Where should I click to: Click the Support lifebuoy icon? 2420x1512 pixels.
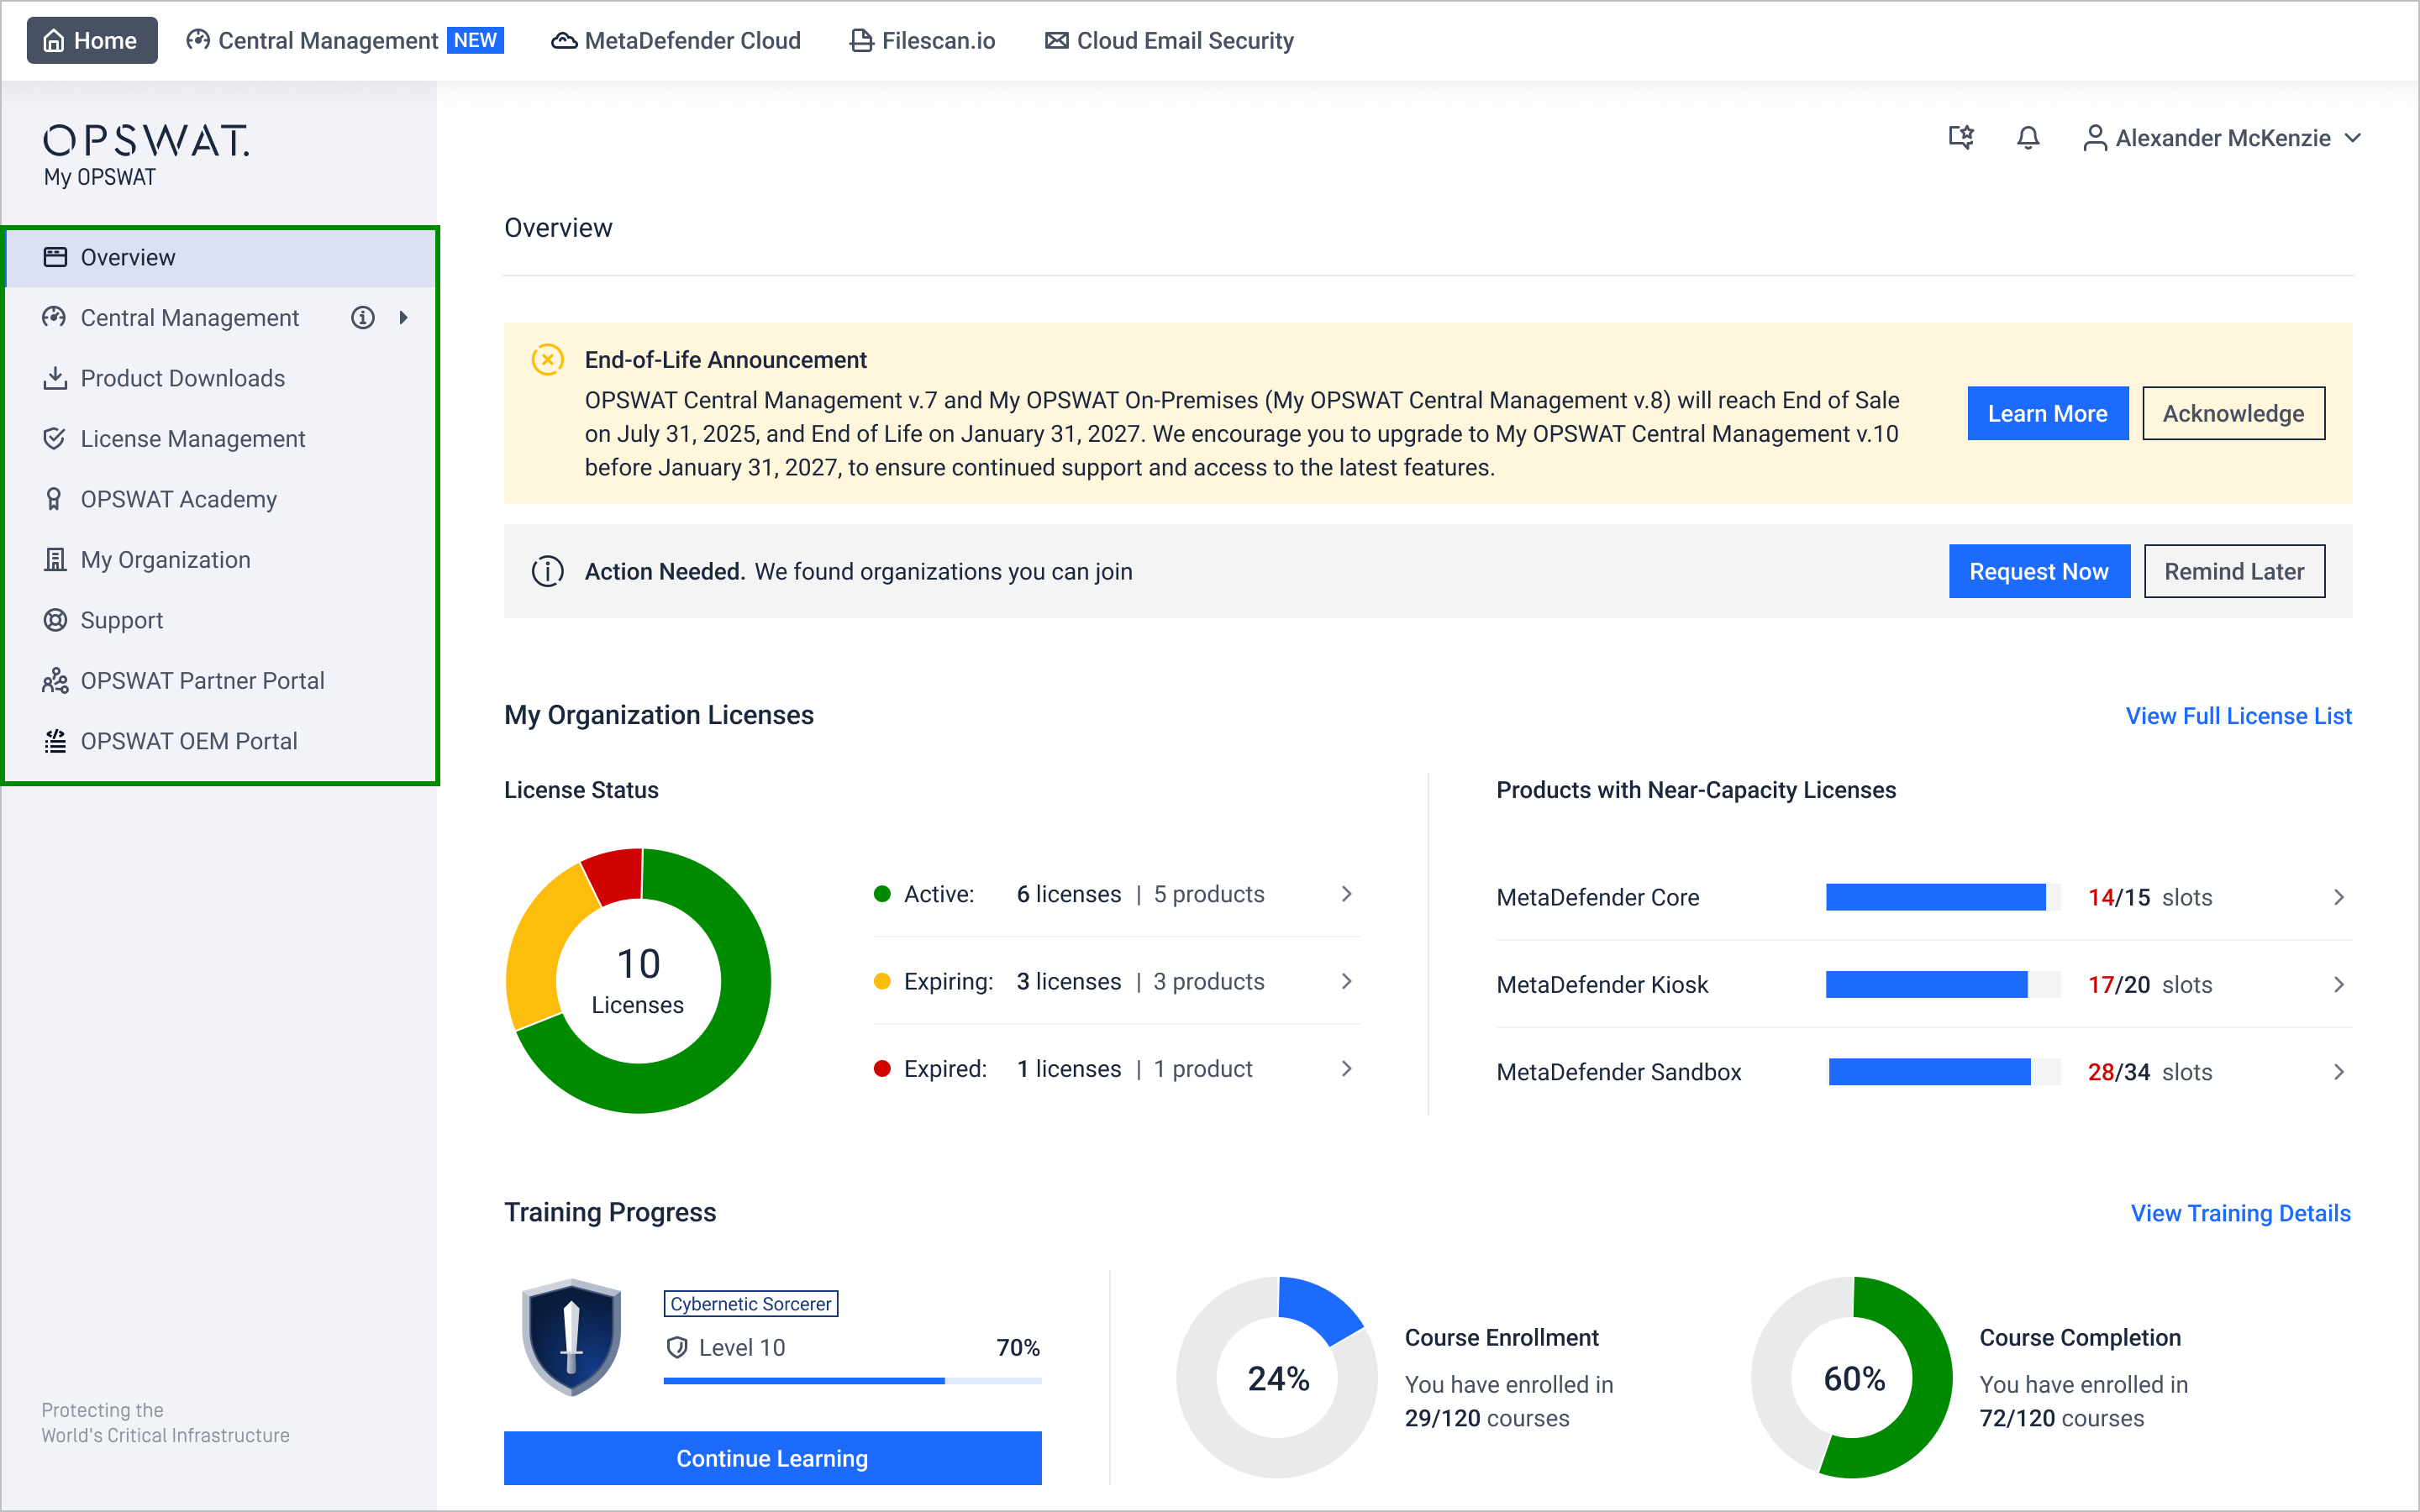[x=55, y=620]
